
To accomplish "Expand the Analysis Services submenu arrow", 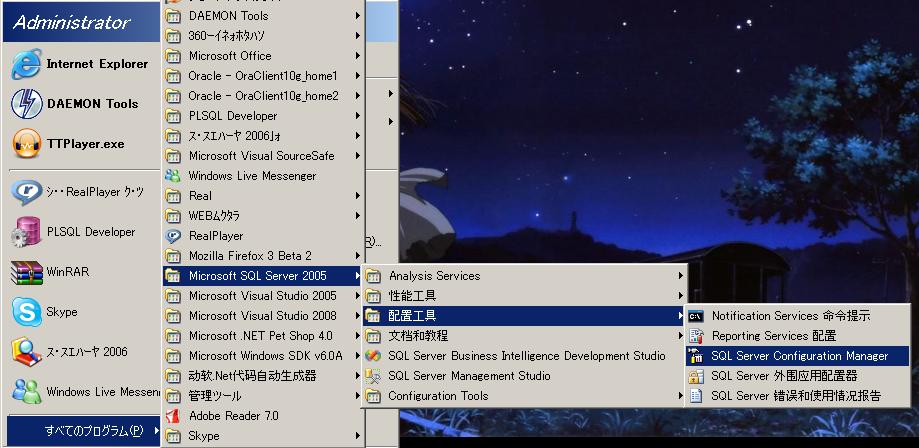I will click(681, 276).
